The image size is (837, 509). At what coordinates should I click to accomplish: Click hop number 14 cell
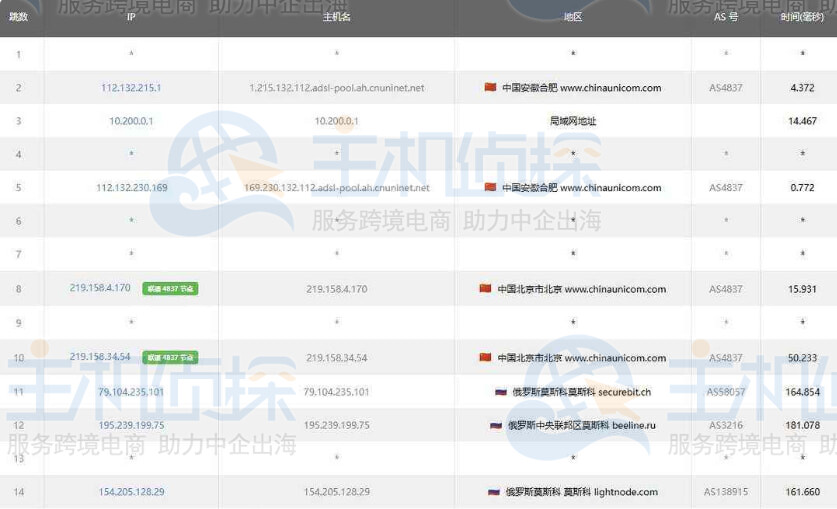coord(19,491)
